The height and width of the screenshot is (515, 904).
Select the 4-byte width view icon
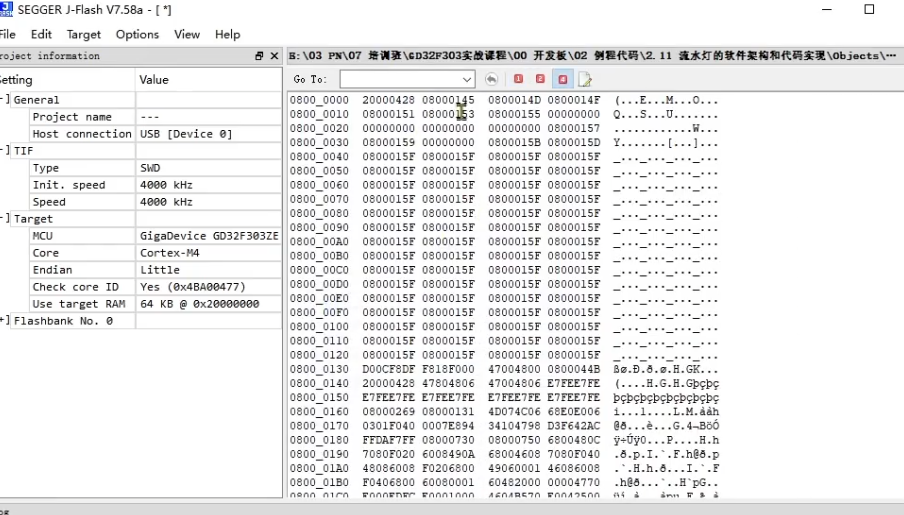563,79
